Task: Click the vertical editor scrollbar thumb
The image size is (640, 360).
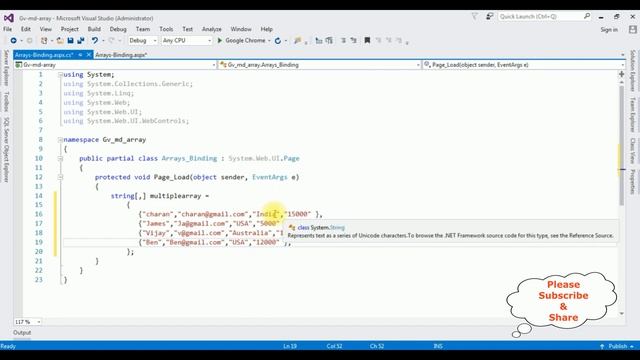Action: (622, 145)
